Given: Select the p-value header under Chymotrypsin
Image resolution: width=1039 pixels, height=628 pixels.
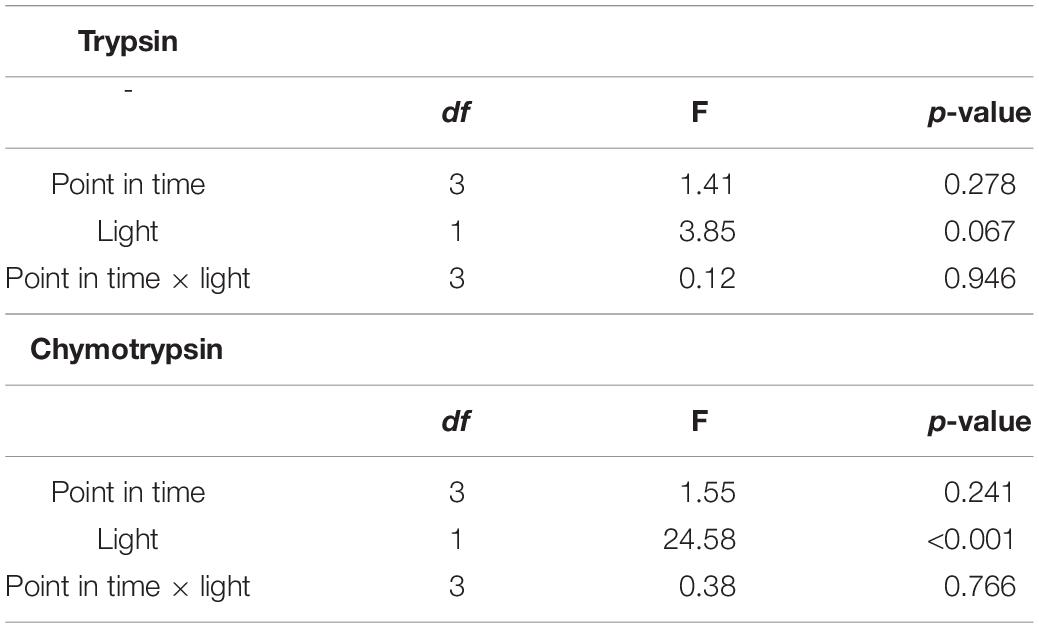Looking at the screenshot, I should 979,423.
